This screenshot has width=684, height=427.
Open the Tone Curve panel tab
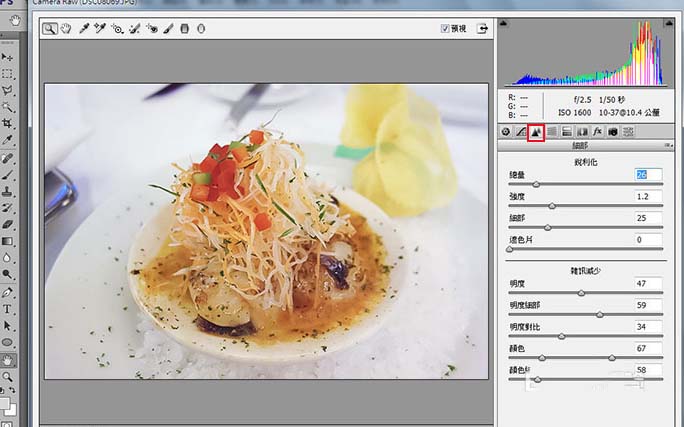521,131
